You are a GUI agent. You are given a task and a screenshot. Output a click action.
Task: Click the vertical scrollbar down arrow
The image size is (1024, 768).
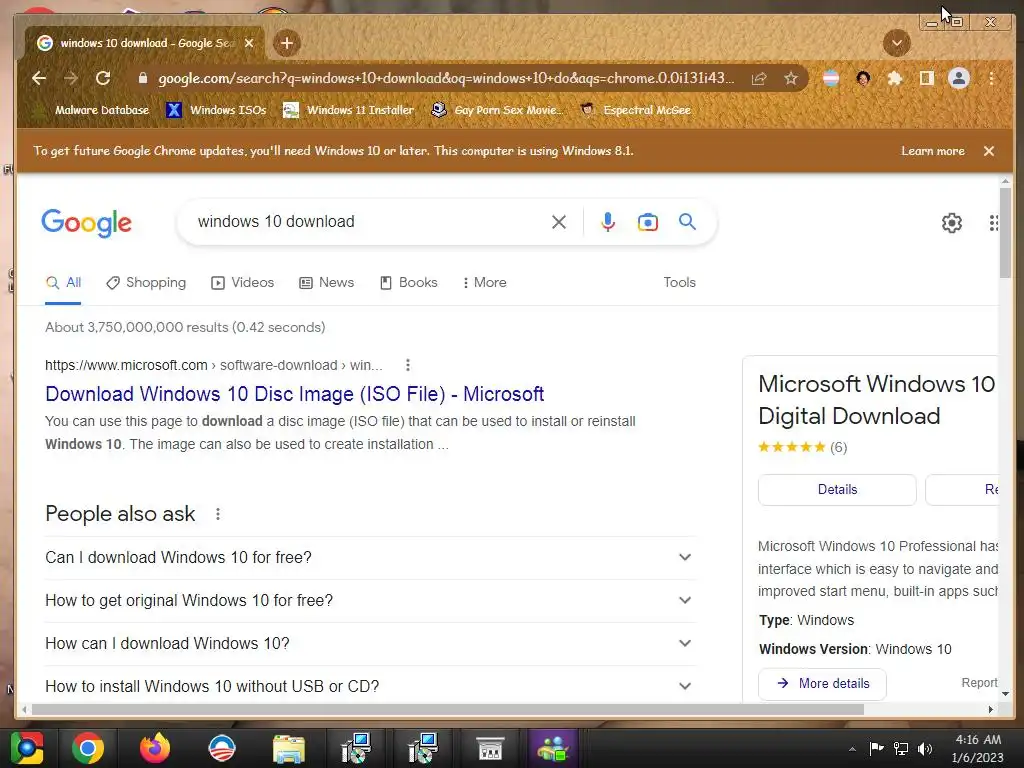point(1005,694)
